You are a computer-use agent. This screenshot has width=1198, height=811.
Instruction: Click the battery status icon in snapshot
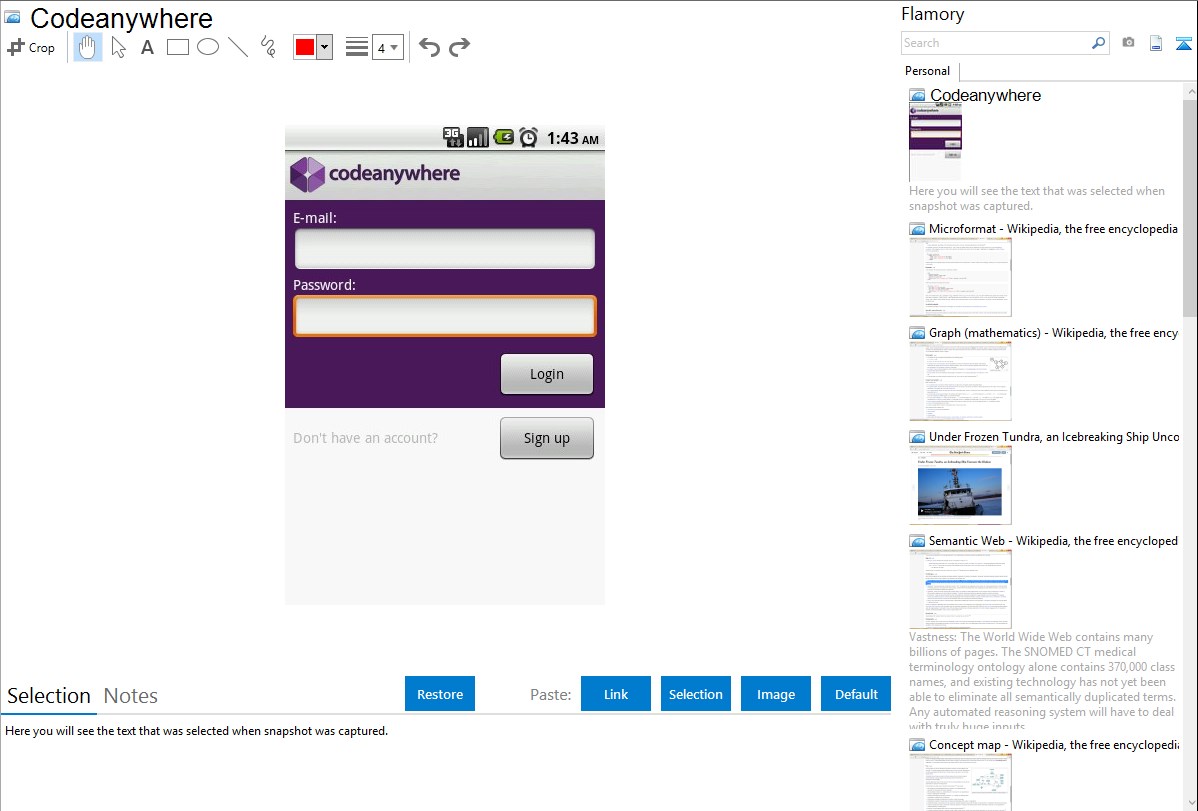(x=503, y=138)
